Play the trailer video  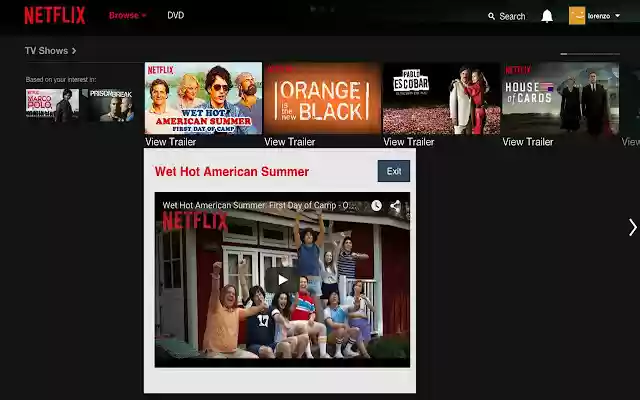pyautogui.click(x=282, y=280)
